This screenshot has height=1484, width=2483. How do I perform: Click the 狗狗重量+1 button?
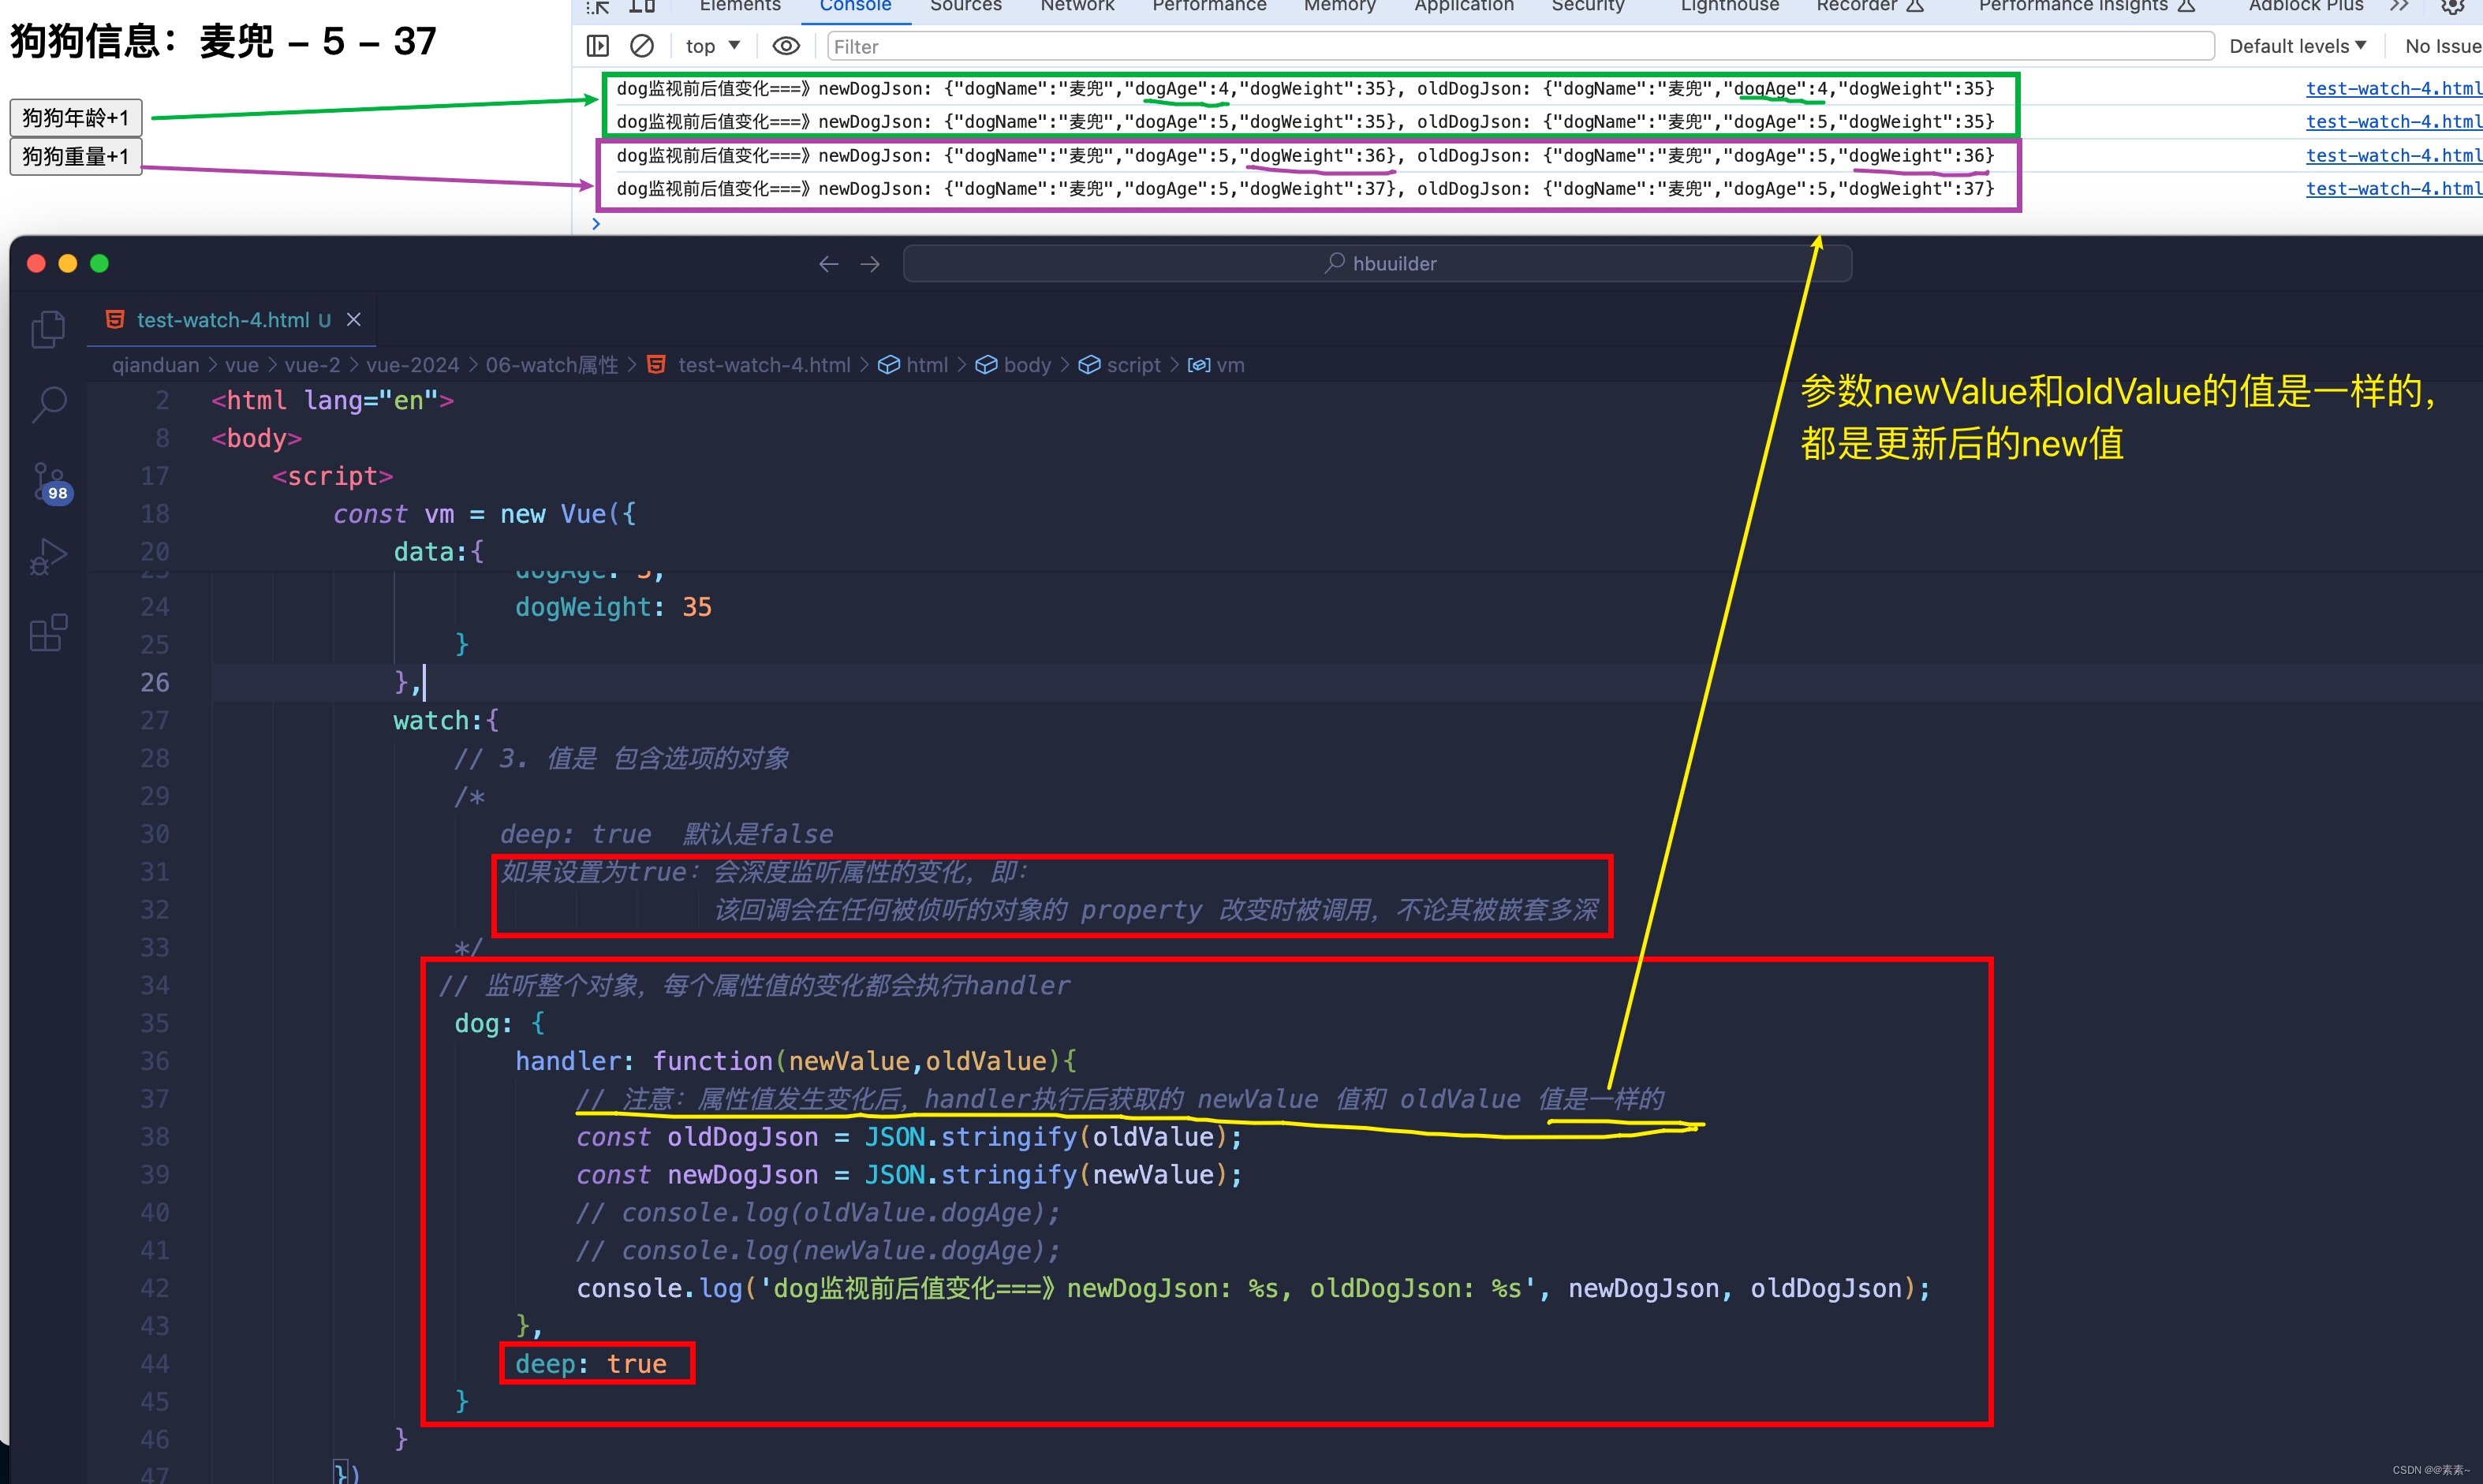[76, 156]
